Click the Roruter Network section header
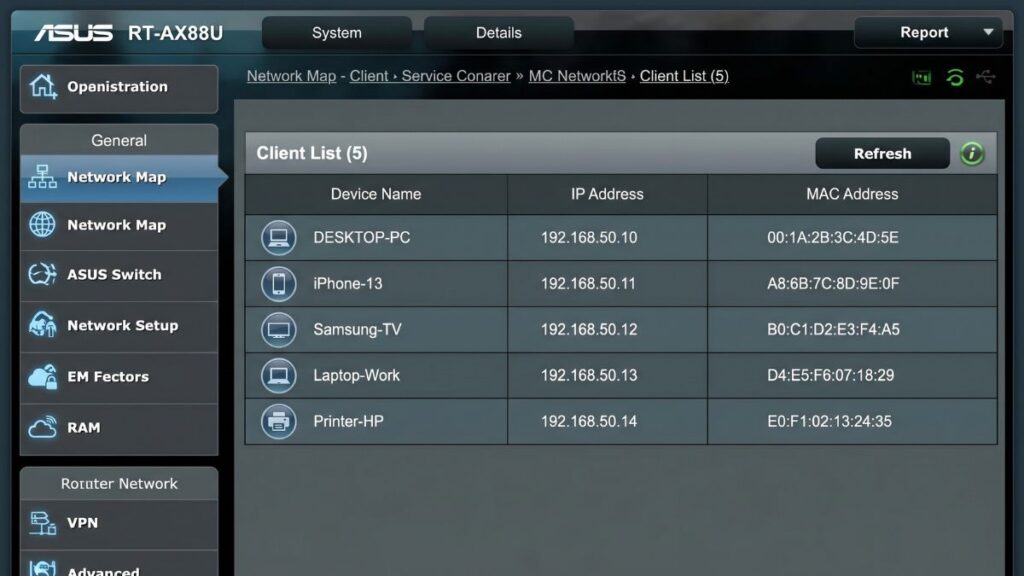This screenshot has height=576, width=1024. coord(119,484)
